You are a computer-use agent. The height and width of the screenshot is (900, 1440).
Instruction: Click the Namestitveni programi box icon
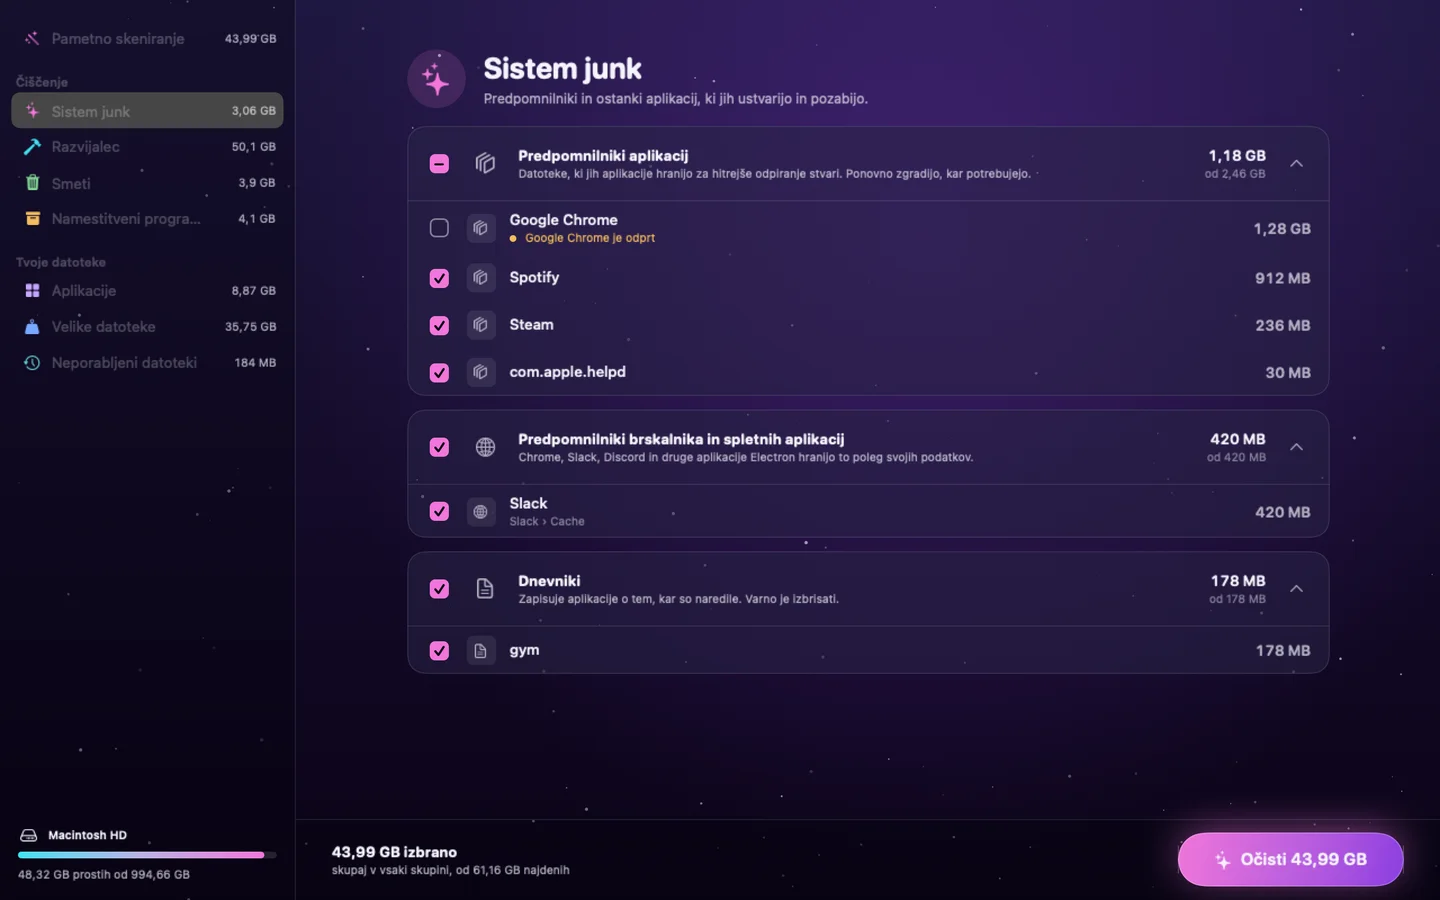tap(32, 219)
